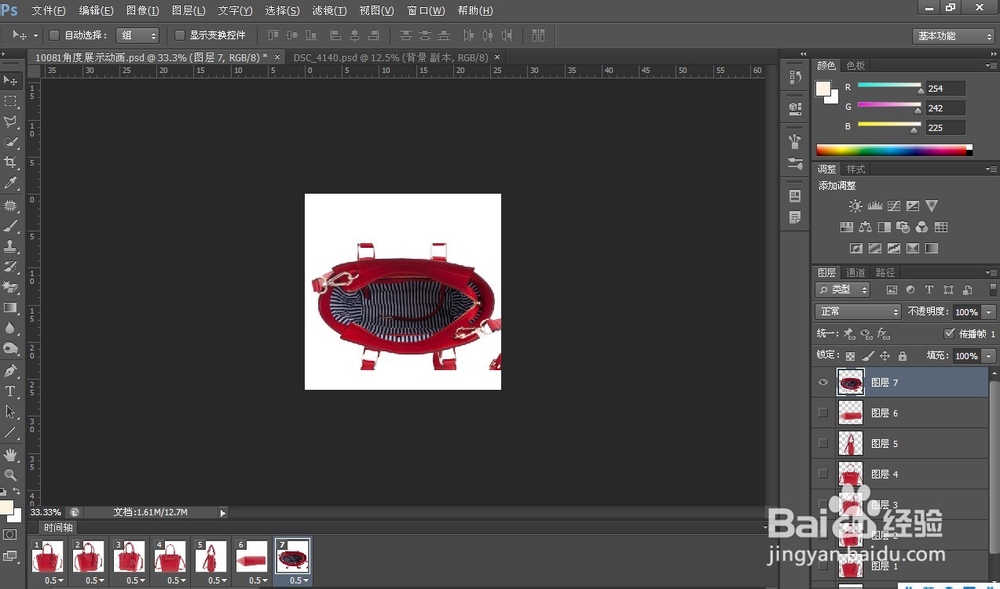Click the foreground color swatch in Color panel

823,89
